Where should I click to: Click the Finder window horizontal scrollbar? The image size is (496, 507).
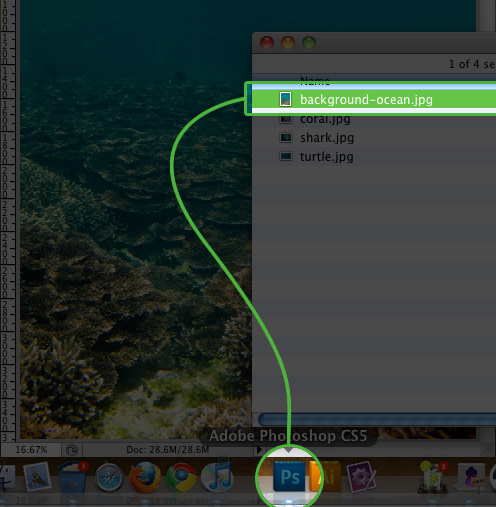coord(377,419)
